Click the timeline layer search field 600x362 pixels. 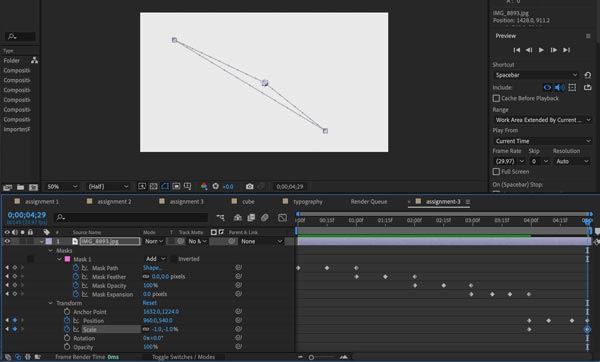[x=130, y=217]
